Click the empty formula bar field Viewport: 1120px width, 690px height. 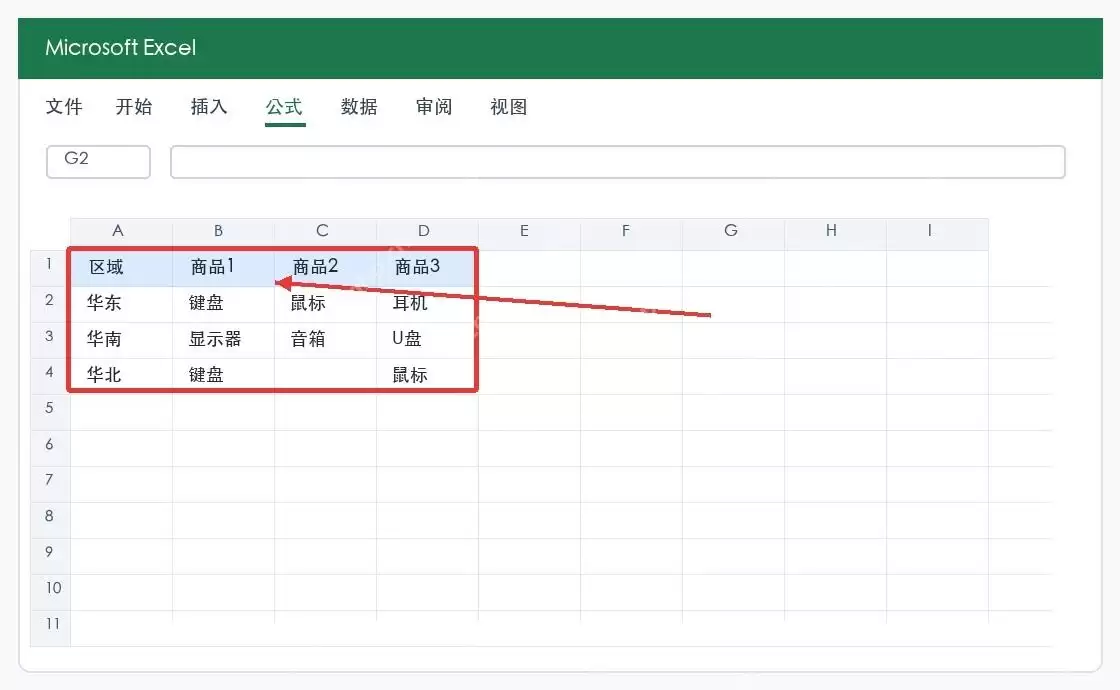click(x=618, y=161)
